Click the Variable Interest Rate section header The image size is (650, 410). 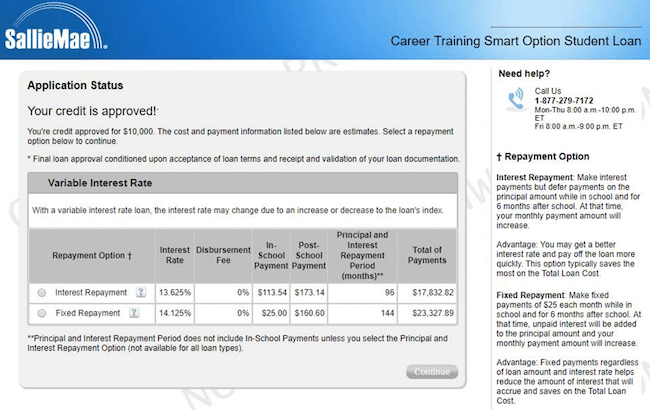click(x=243, y=183)
